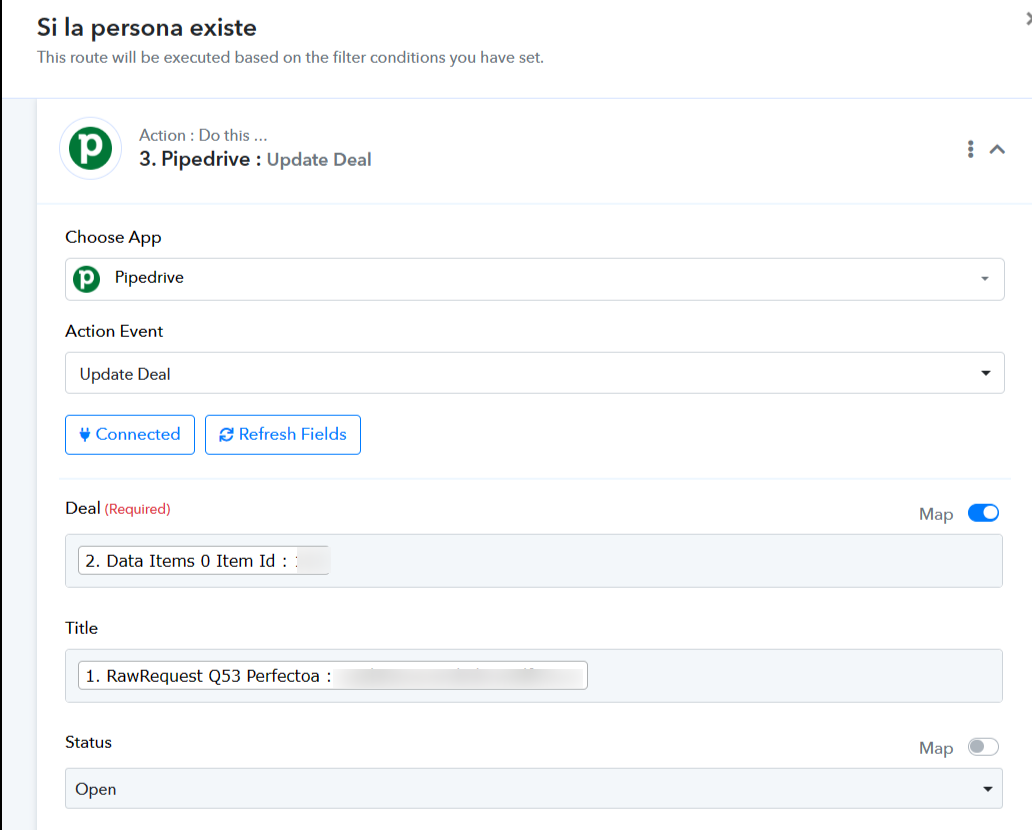This screenshot has height=830, width=1032.
Task: Click the small Pipedrive icon in app selector
Action: (x=86, y=279)
